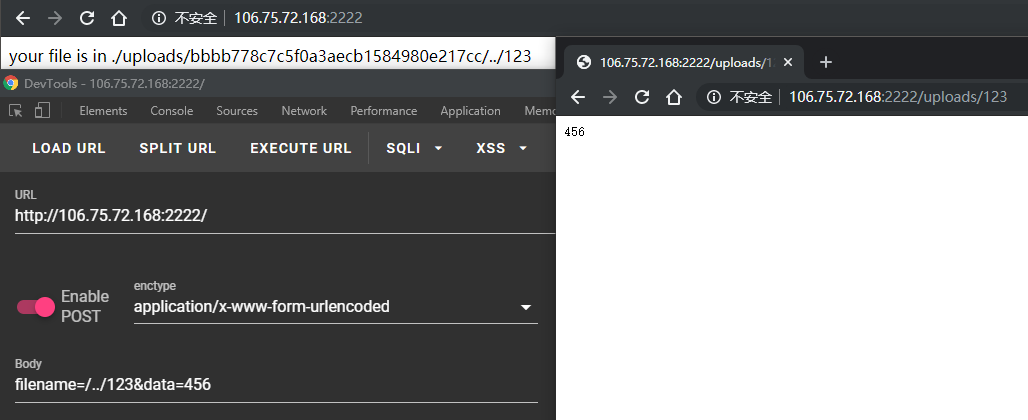Click SPLIT URL button
This screenshot has width=1028, height=420.
[x=178, y=148]
